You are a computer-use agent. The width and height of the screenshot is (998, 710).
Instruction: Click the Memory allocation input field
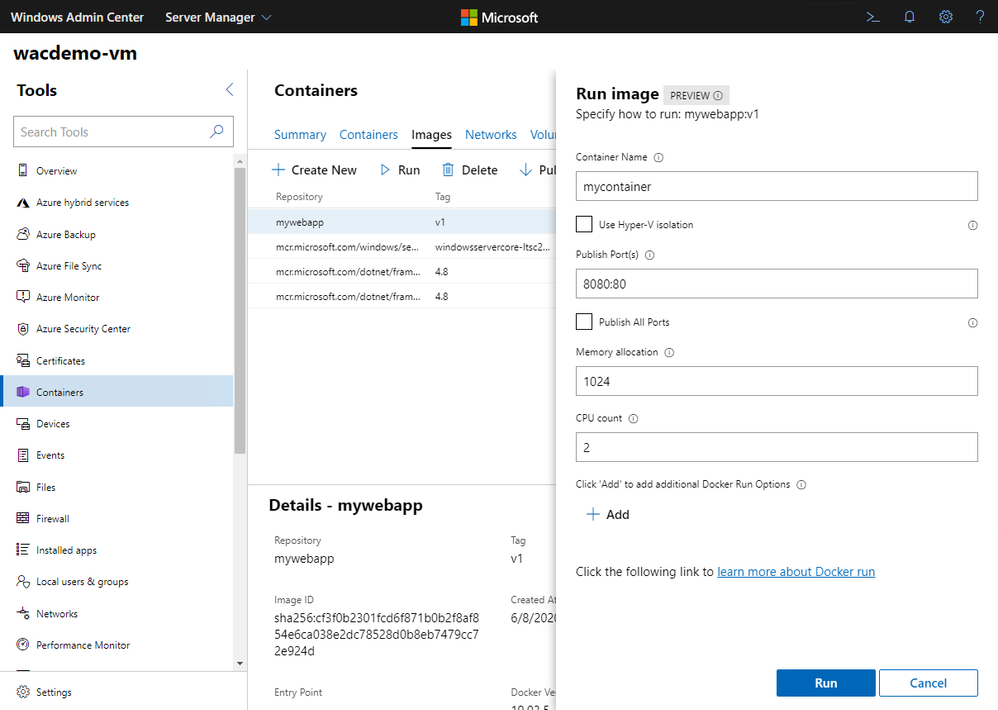[777, 381]
